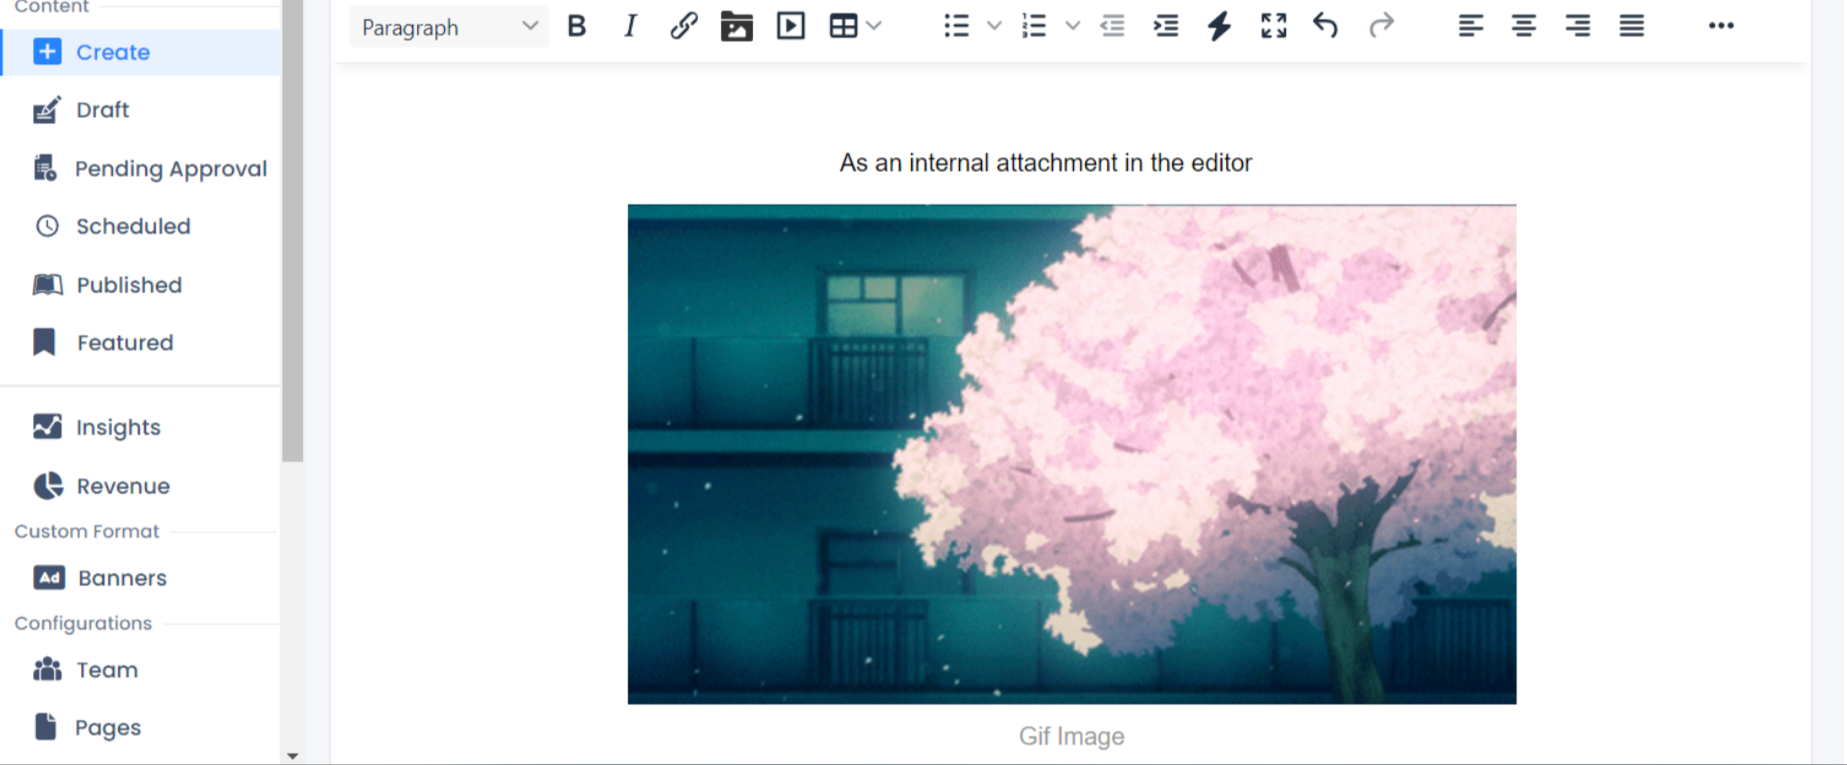Expand the table insert dropdown
This screenshot has width=1847, height=765.
pos(874,26)
